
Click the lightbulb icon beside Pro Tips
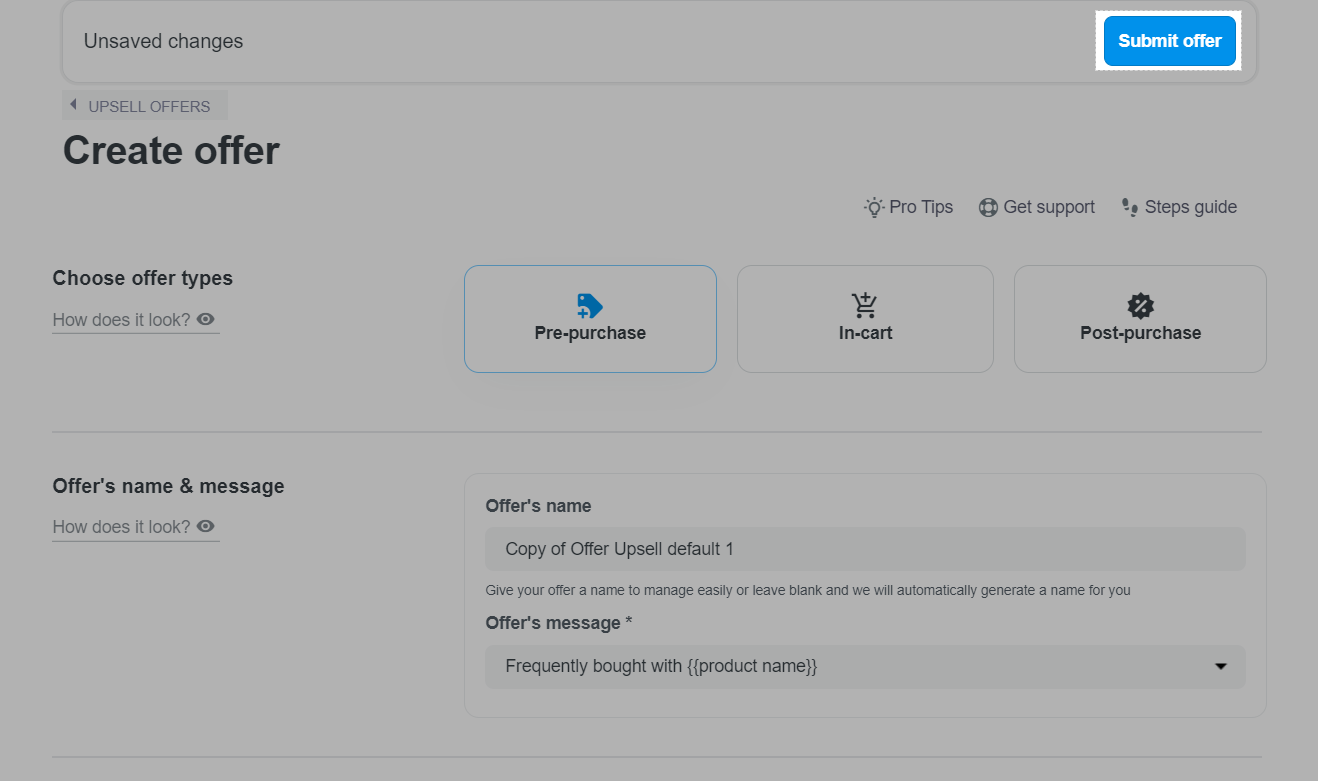(874, 207)
